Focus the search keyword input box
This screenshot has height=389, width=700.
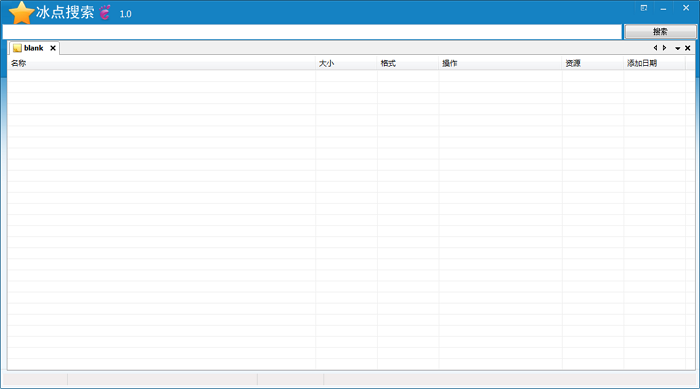[x=312, y=32]
